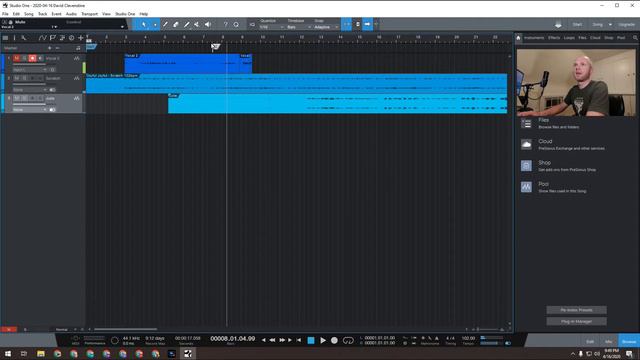This screenshot has height=360, width=640.
Task: Open the inspector 'i' icon
Action: point(14,38)
